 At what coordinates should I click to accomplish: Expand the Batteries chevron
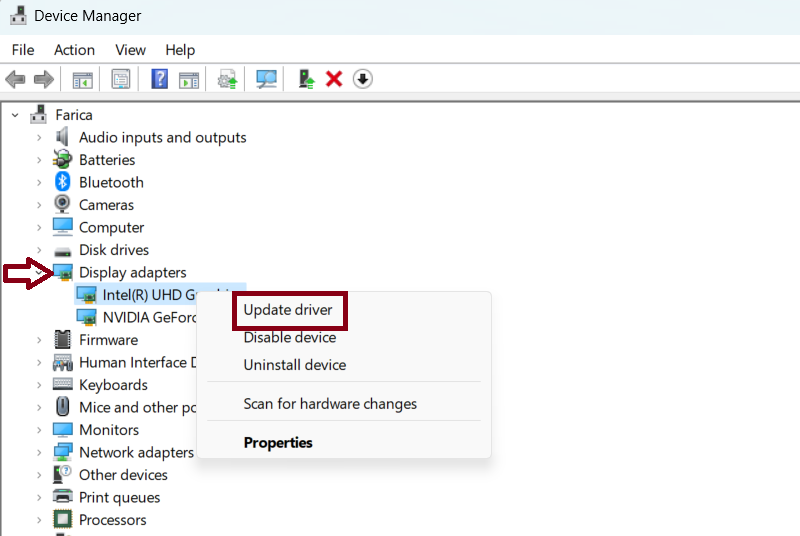(39, 160)
